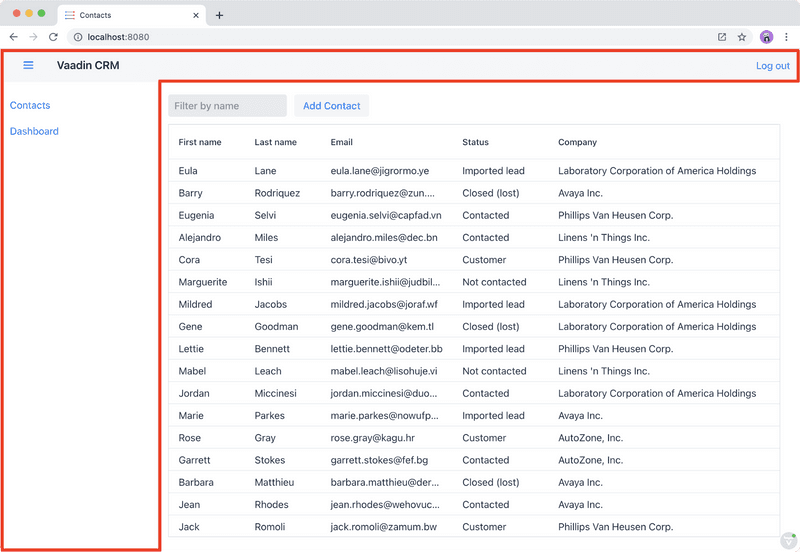Click the Company column header

click(x=577, y=142)
